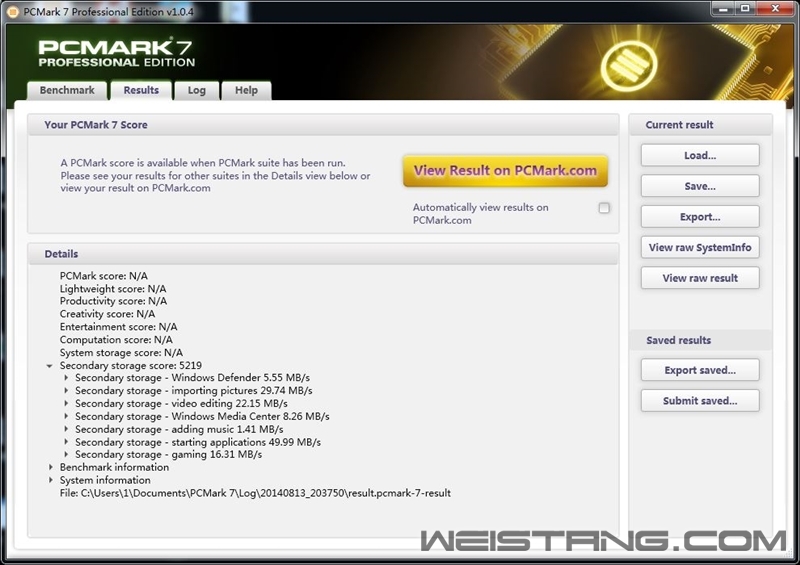Switch to the Benchmark tab
This screenshot has width=800, height=565.
(x=67, y=90)
